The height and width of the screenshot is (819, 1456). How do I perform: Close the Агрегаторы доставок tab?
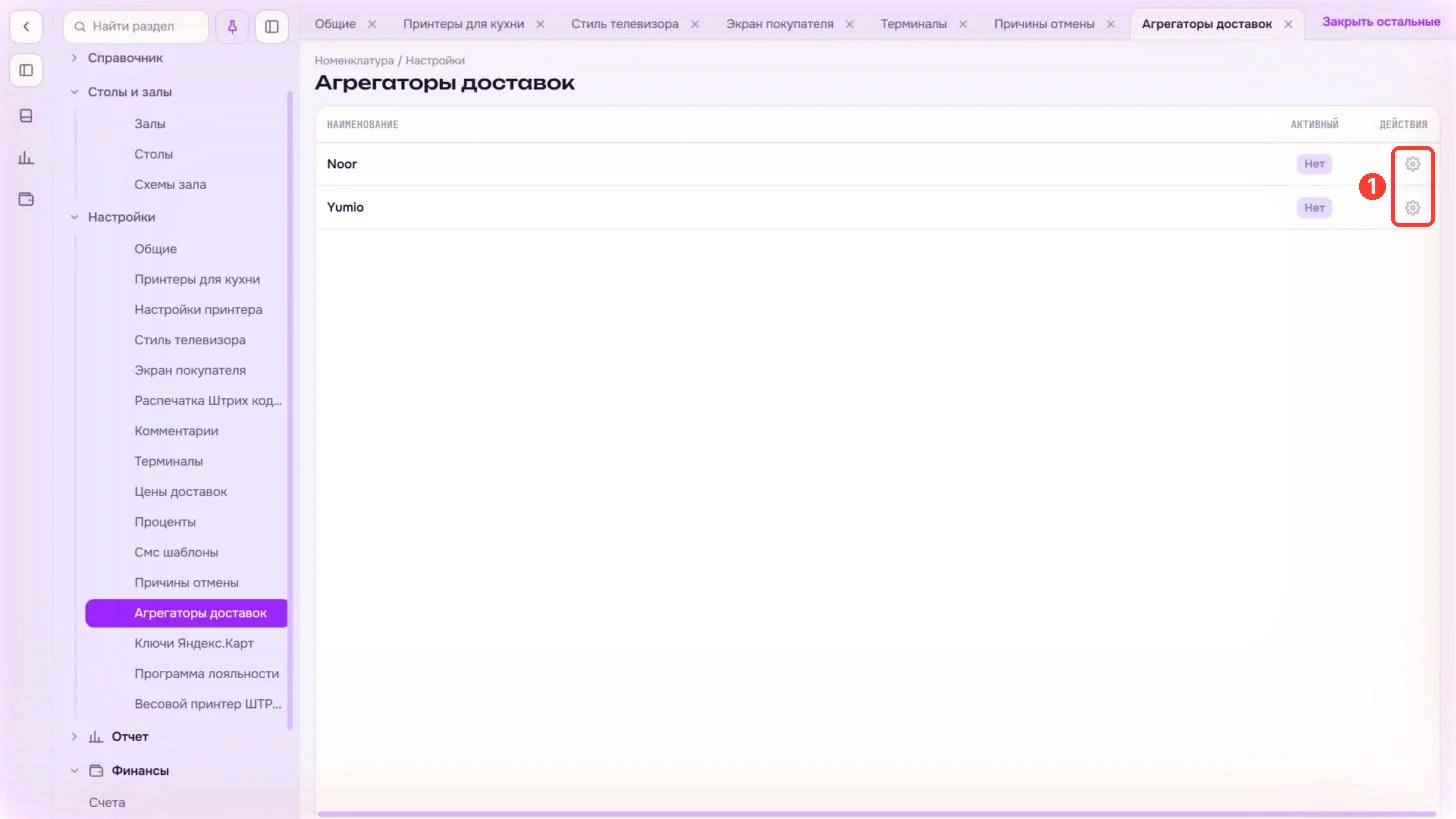pyautogui.click(x=1288, y=24)
